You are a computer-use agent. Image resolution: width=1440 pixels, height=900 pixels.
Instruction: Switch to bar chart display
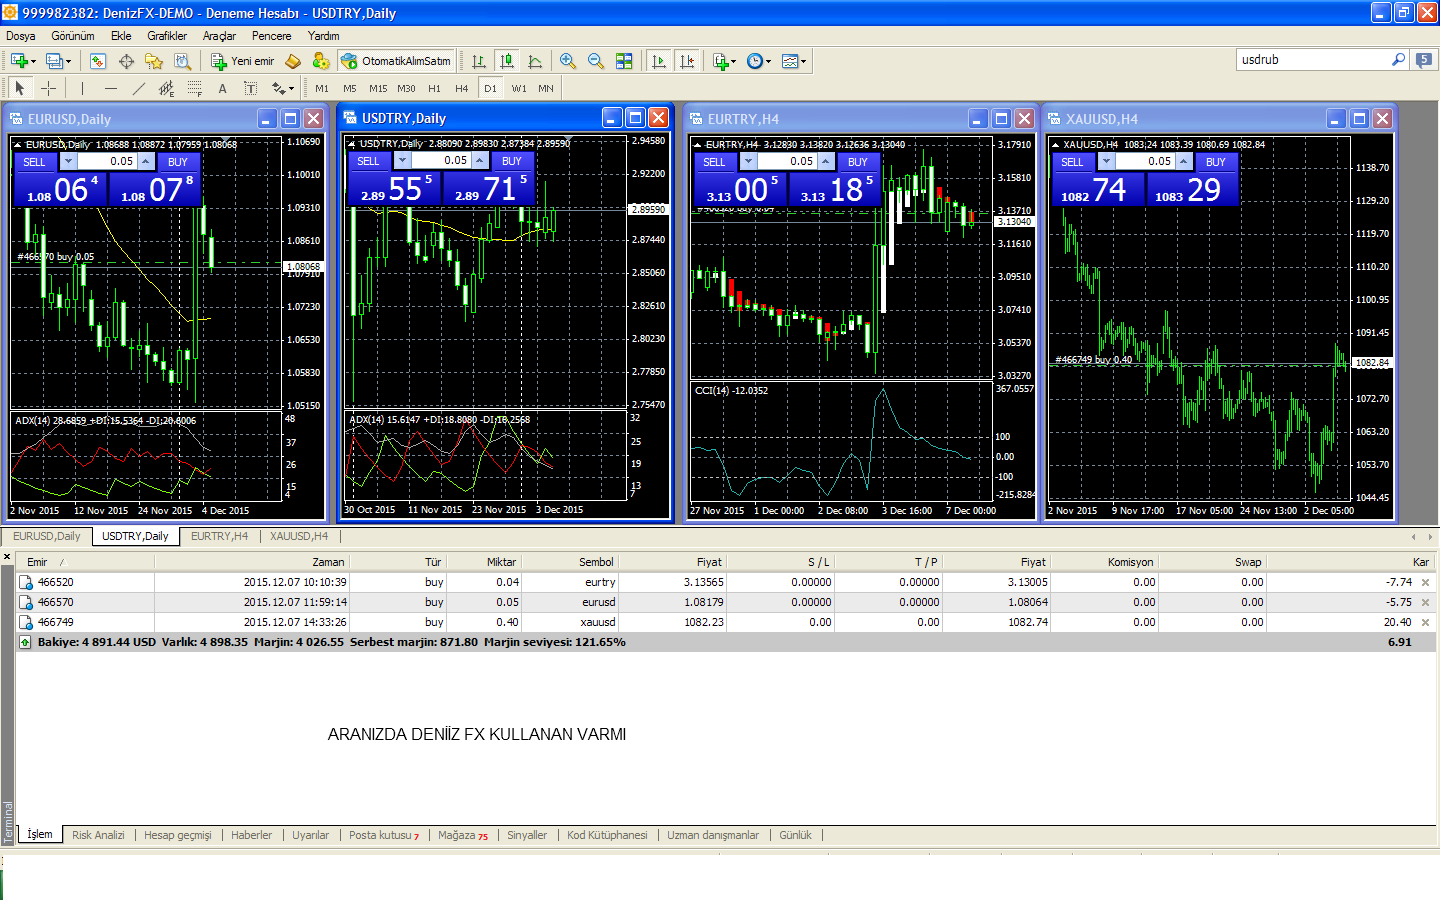[479, 61]
